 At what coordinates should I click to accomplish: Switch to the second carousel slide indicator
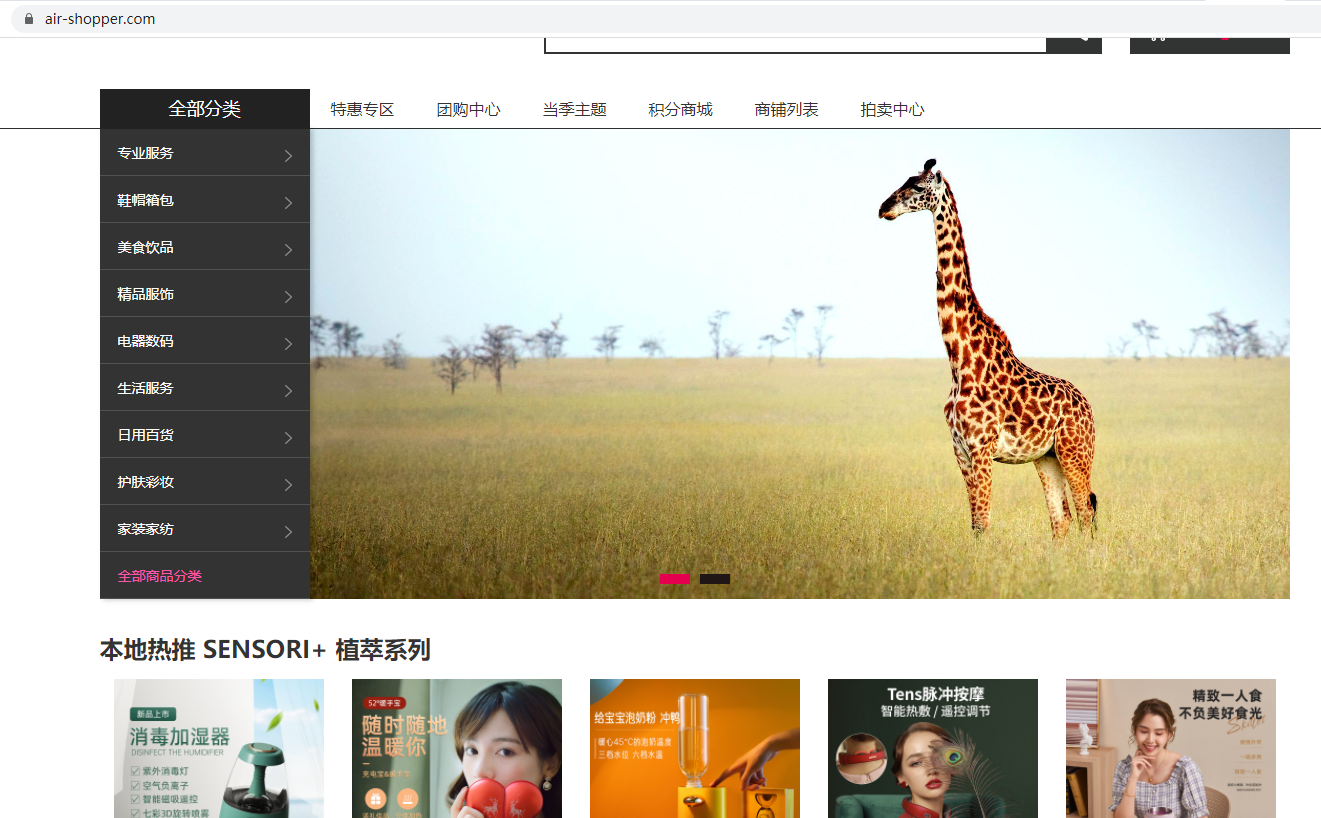714,579
